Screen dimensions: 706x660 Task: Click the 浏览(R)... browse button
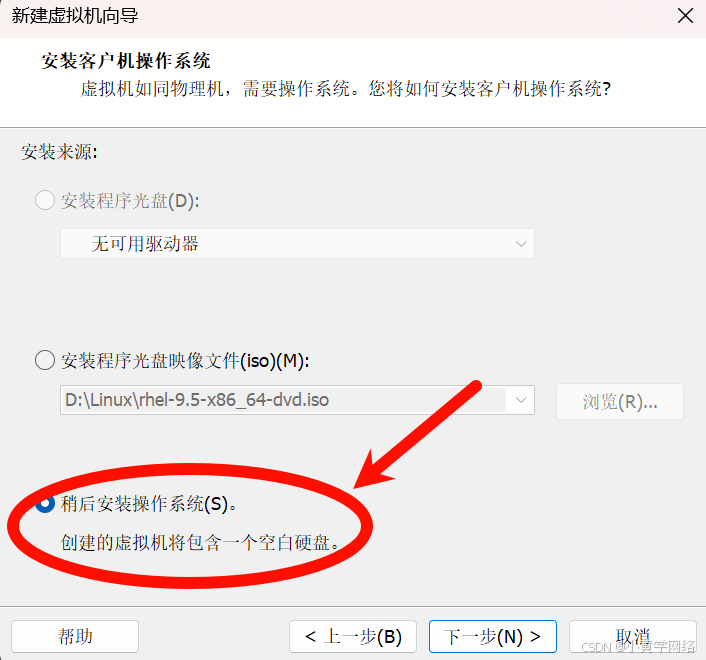620,402
